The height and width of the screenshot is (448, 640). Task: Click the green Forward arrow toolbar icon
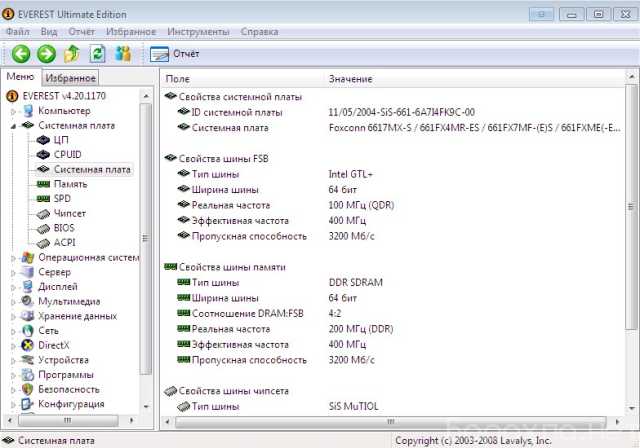pos(46,54)
